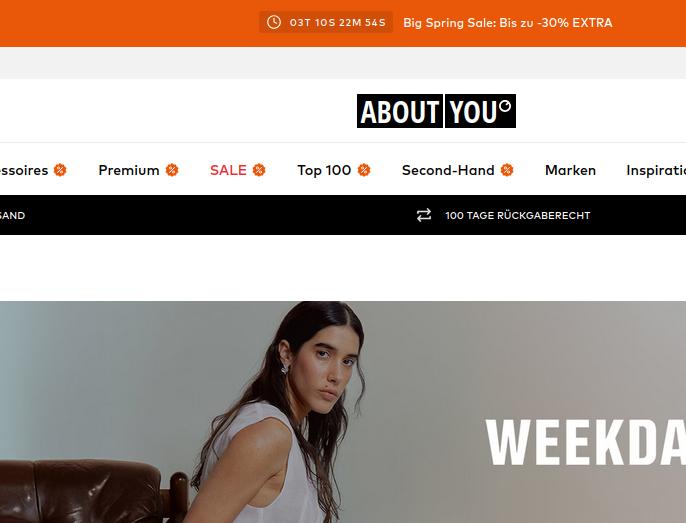Click the ABOUT YOU logo
This screenshot has height=523, width=686.
pyautogui.click(x=436, y=111)
